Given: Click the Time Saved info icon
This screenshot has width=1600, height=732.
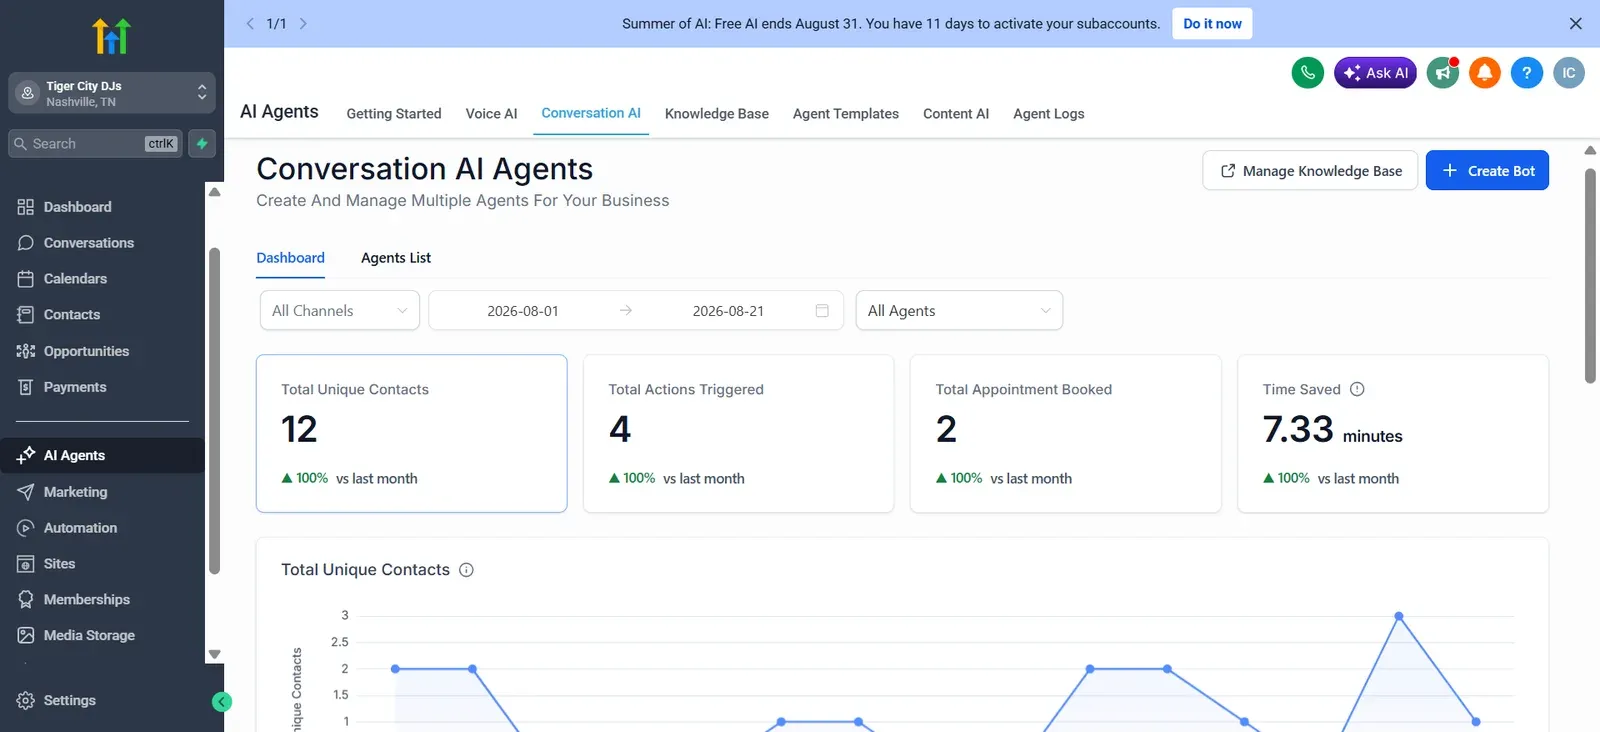Looking at the screenshot, I should [x=1357, y=390].
